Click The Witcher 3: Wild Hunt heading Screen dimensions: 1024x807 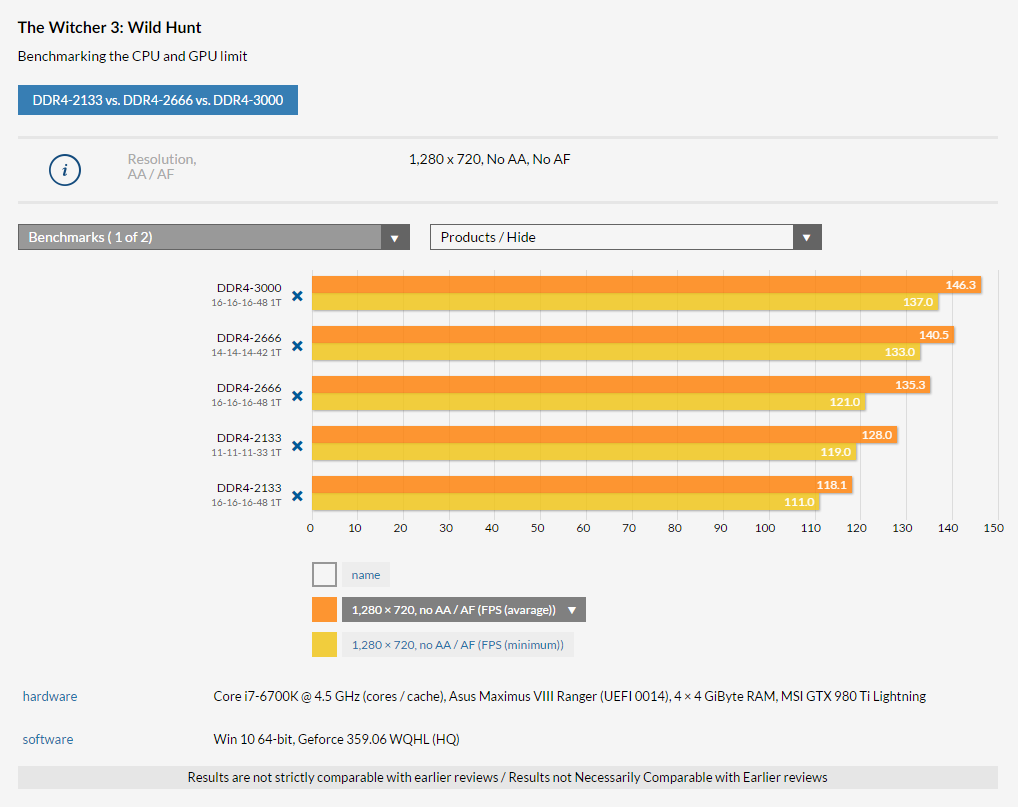click(x=110, y=27)
